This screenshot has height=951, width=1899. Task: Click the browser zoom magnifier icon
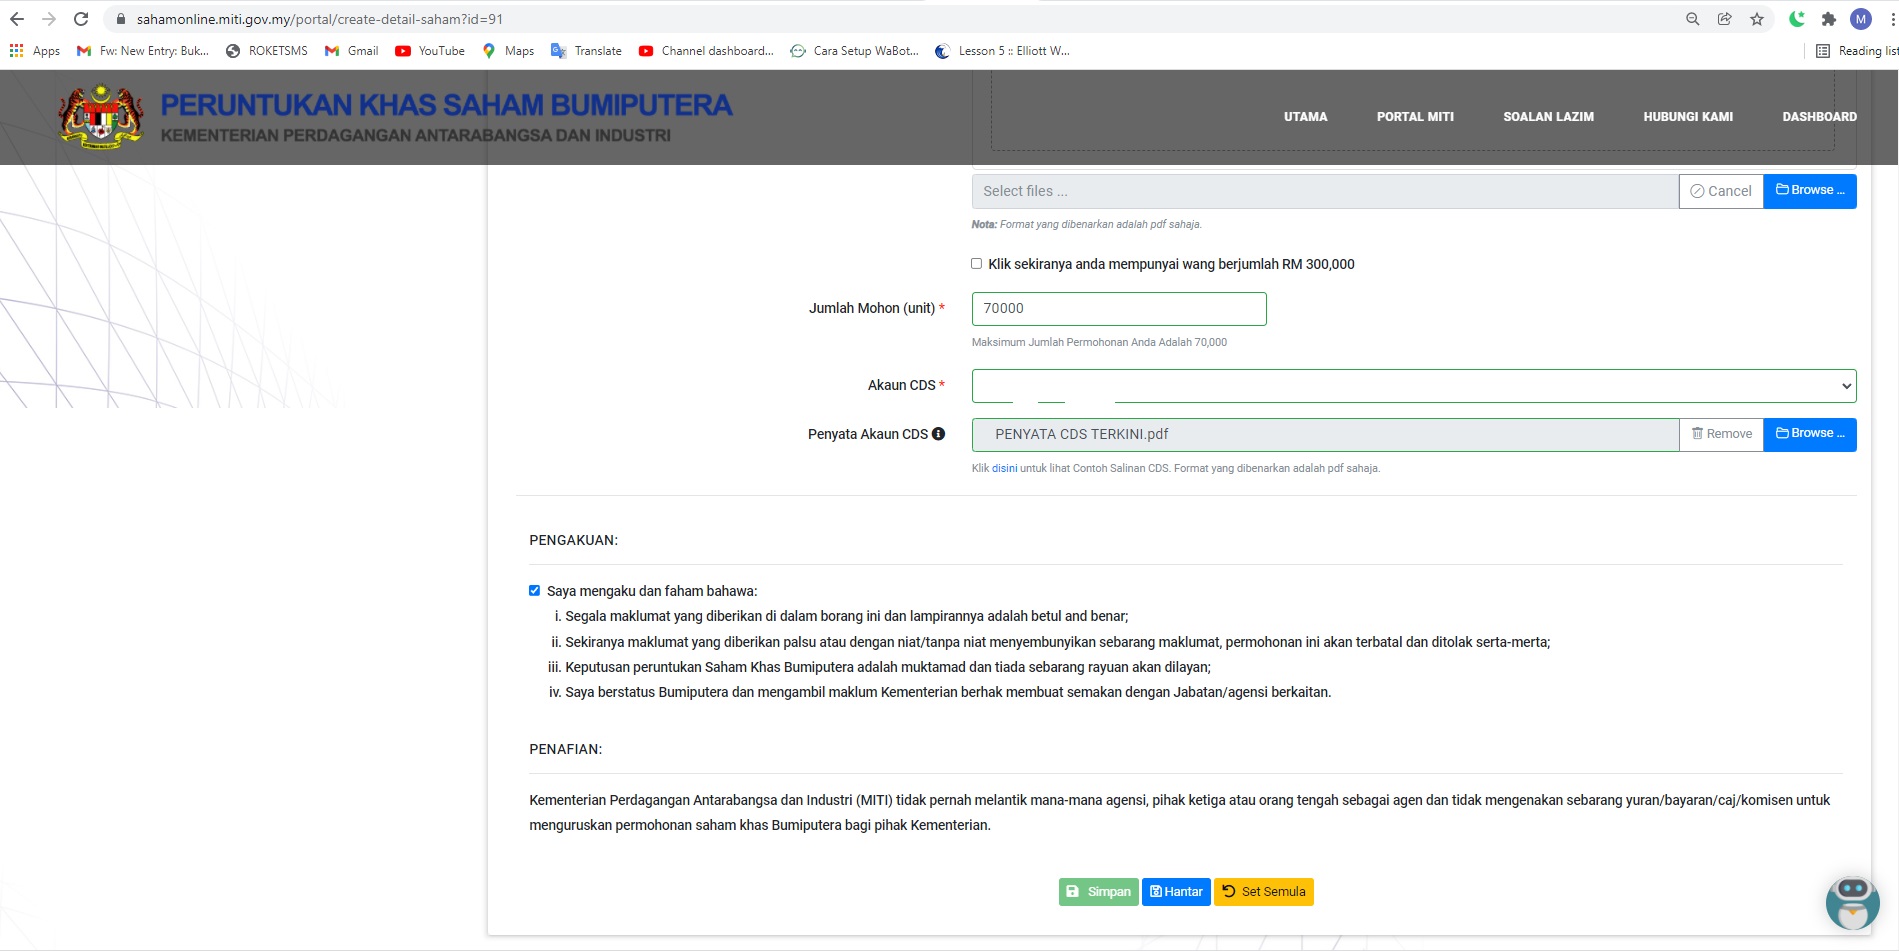[x=1693, y=19]
